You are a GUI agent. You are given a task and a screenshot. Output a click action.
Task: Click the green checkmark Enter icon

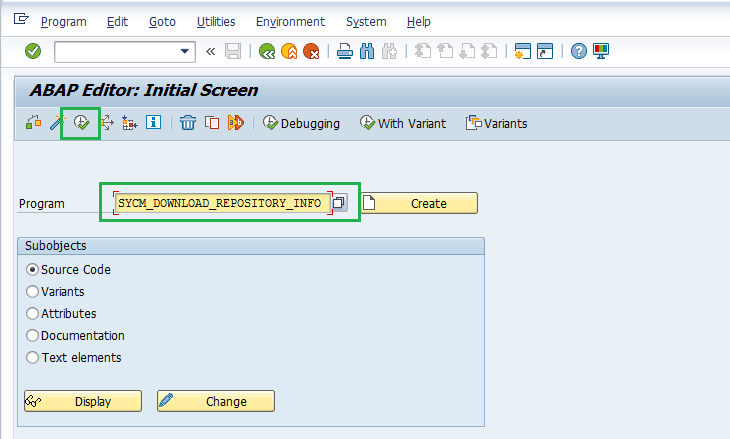33,51
